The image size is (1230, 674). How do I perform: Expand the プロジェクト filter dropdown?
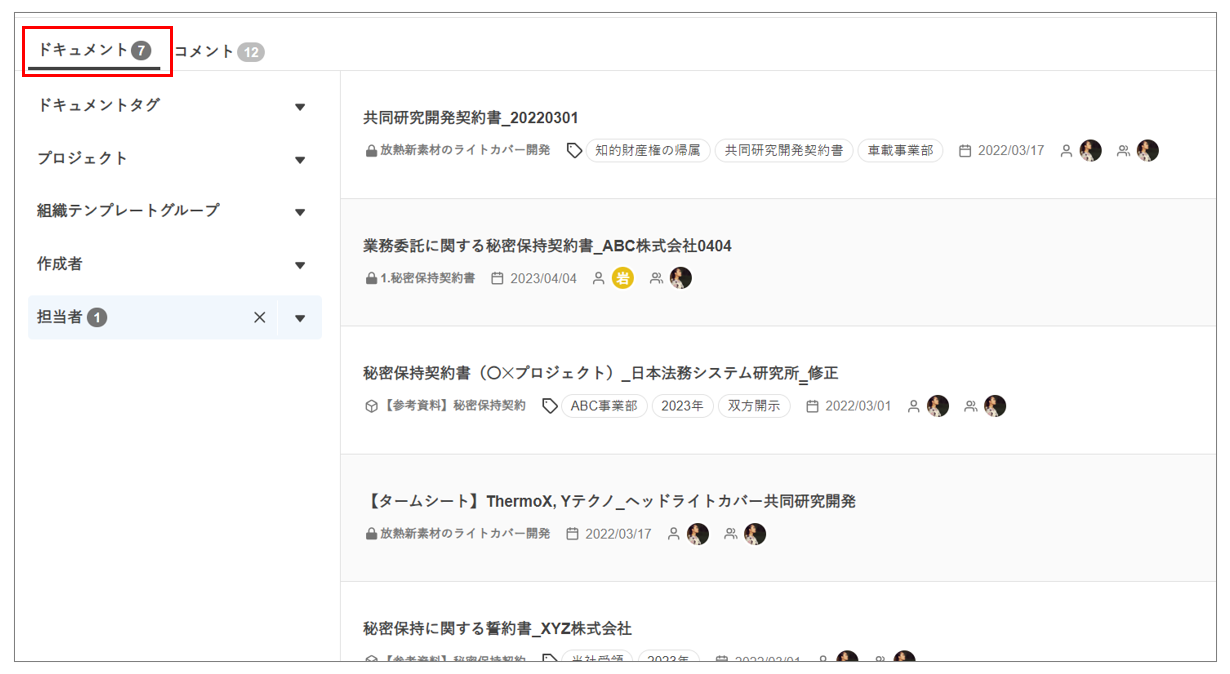300,159
